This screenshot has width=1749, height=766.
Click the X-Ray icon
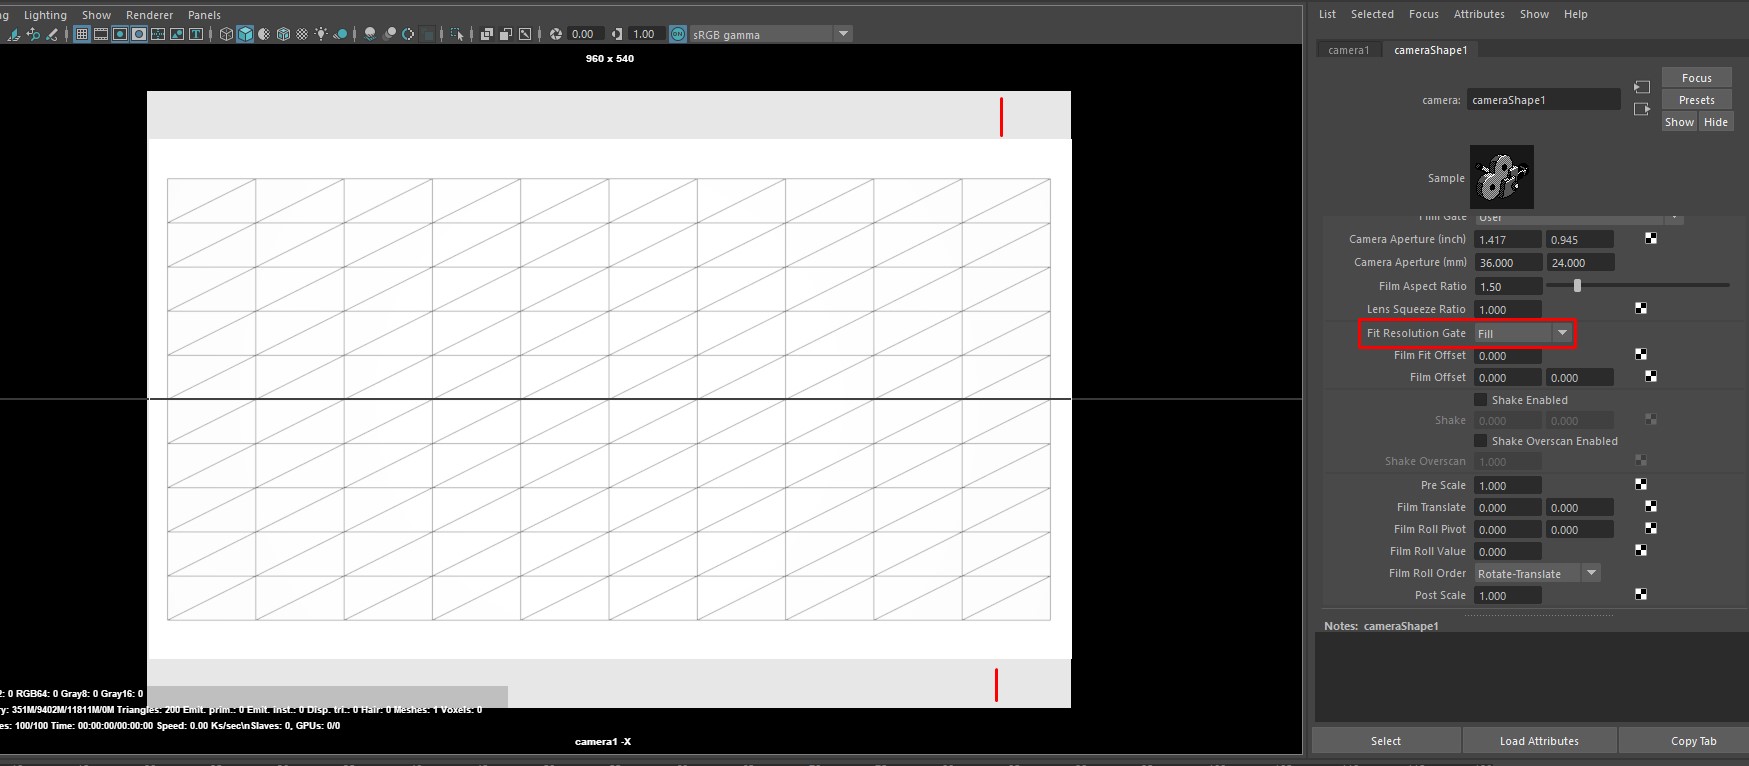click(487, 34)
